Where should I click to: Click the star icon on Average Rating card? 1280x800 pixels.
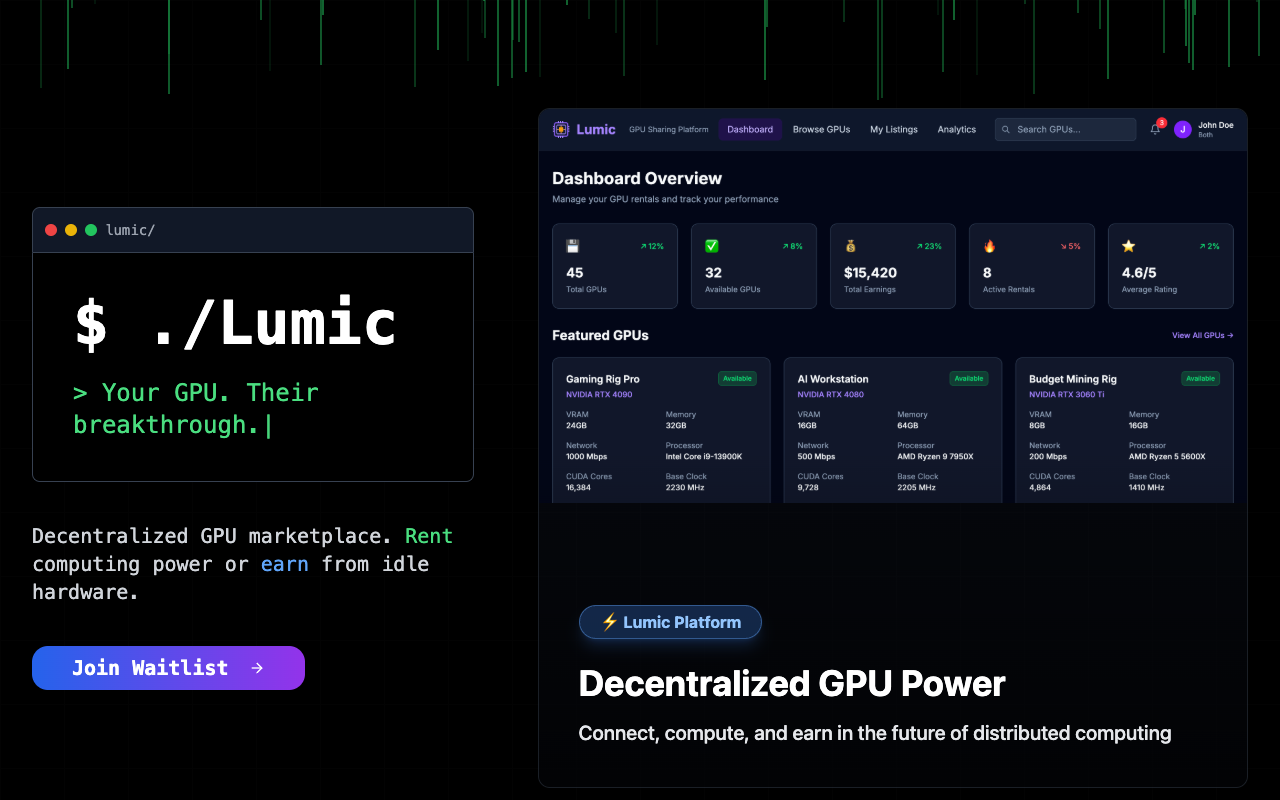point(1126,245)
